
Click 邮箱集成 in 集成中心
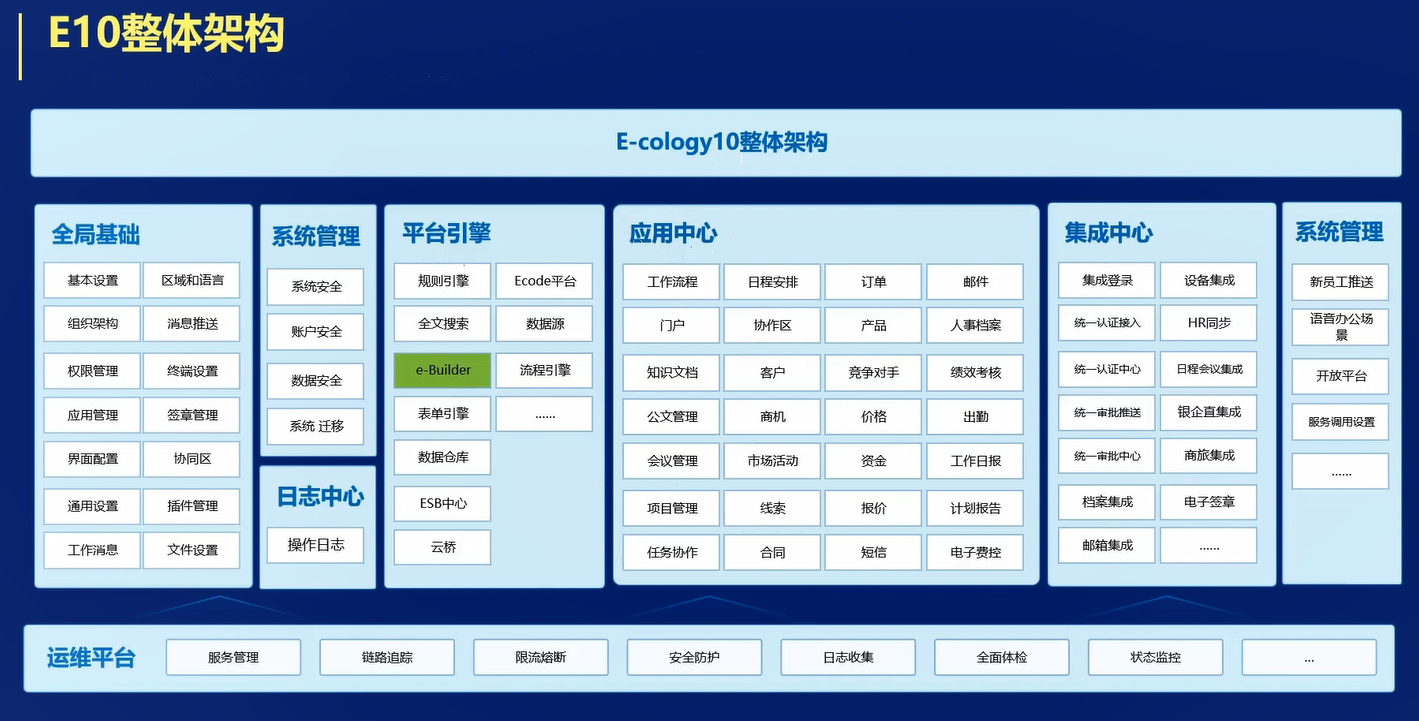click(1106, 545)
